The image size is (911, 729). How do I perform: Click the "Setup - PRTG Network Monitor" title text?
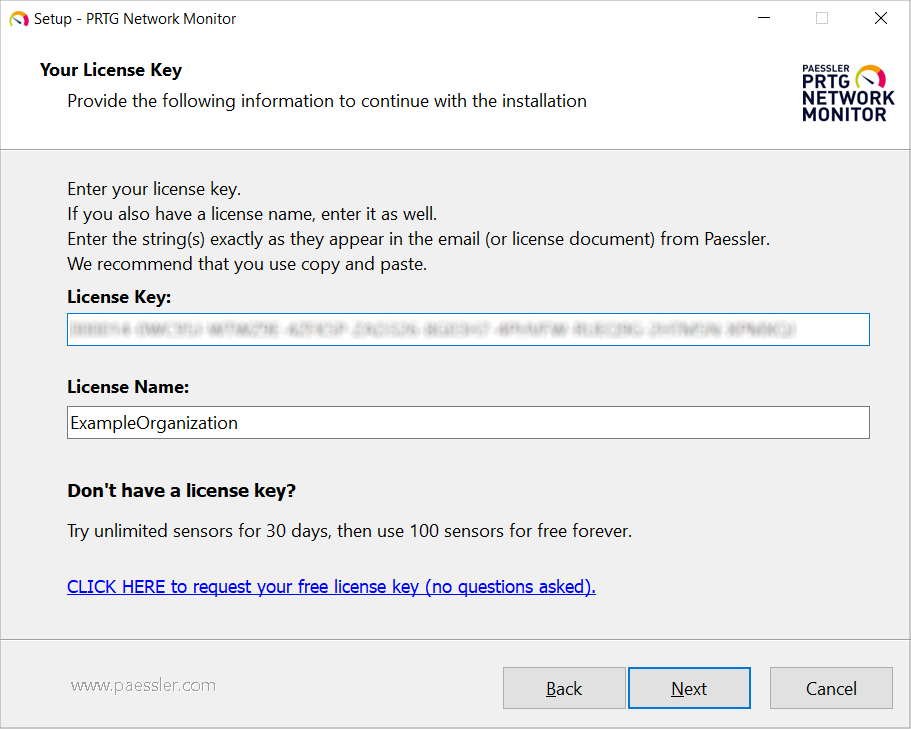[x=135, y=18]
